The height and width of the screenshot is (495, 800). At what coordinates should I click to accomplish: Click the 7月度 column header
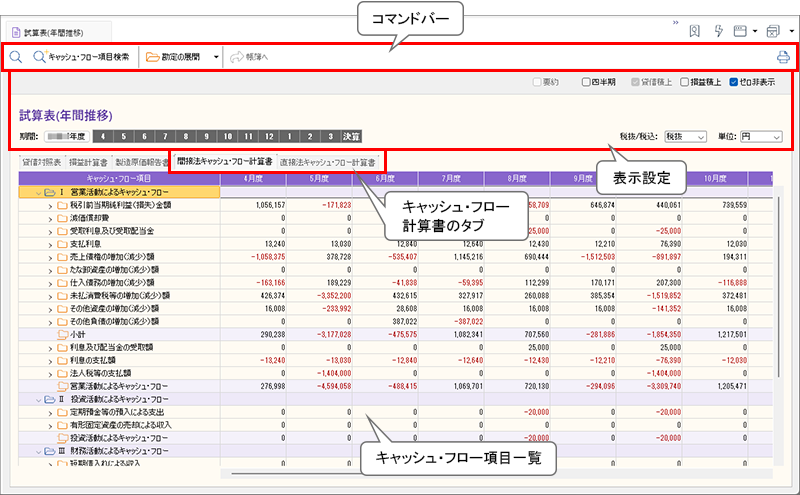tap(451, 179)
